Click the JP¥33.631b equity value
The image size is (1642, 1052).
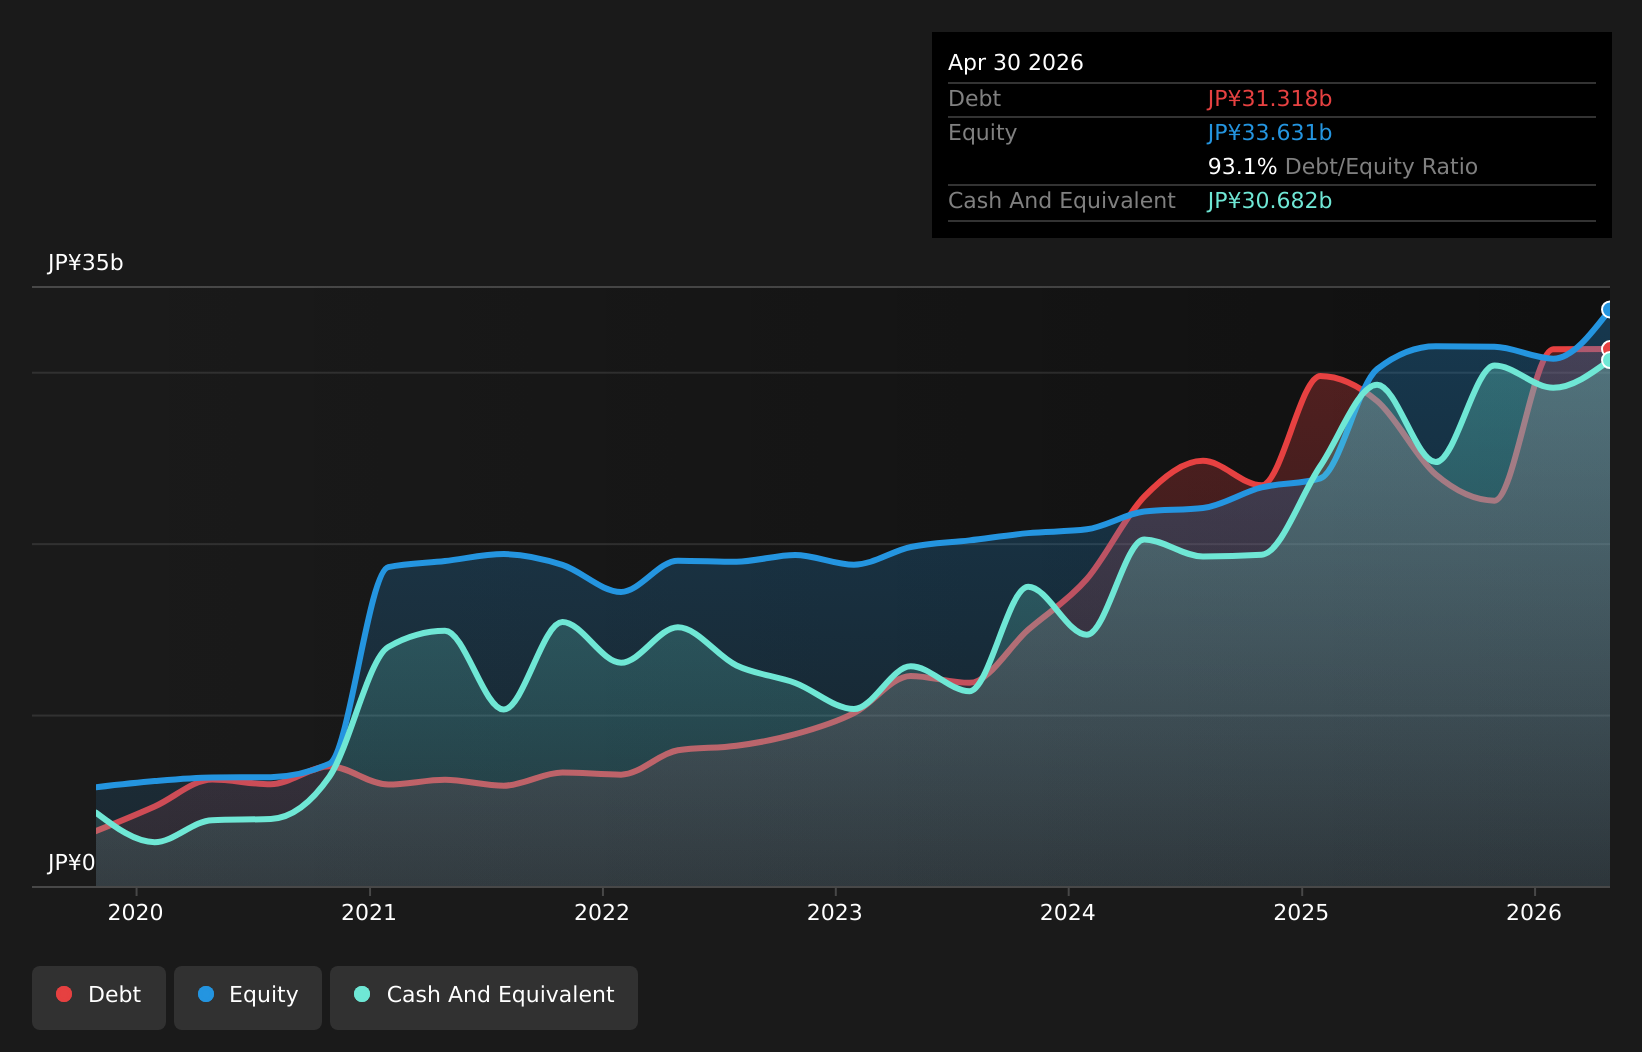click(x=1270, y=133)
